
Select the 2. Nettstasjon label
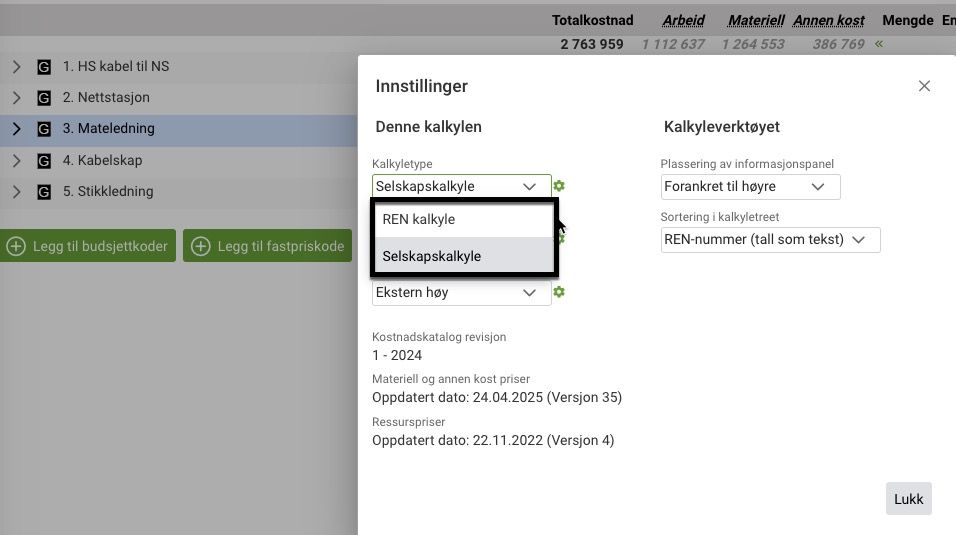(106, 98)
